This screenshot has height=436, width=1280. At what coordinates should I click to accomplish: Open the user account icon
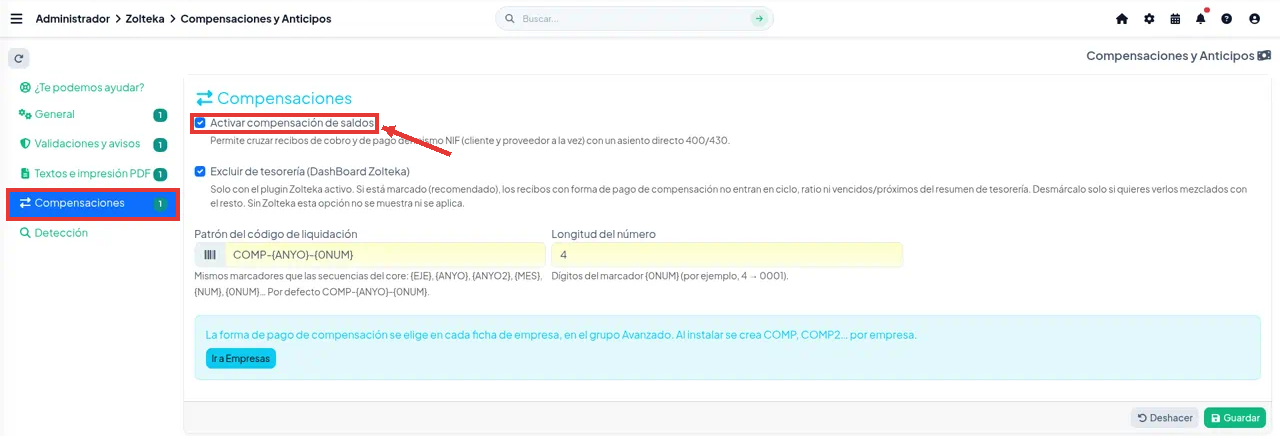(x=1254, y=19)
